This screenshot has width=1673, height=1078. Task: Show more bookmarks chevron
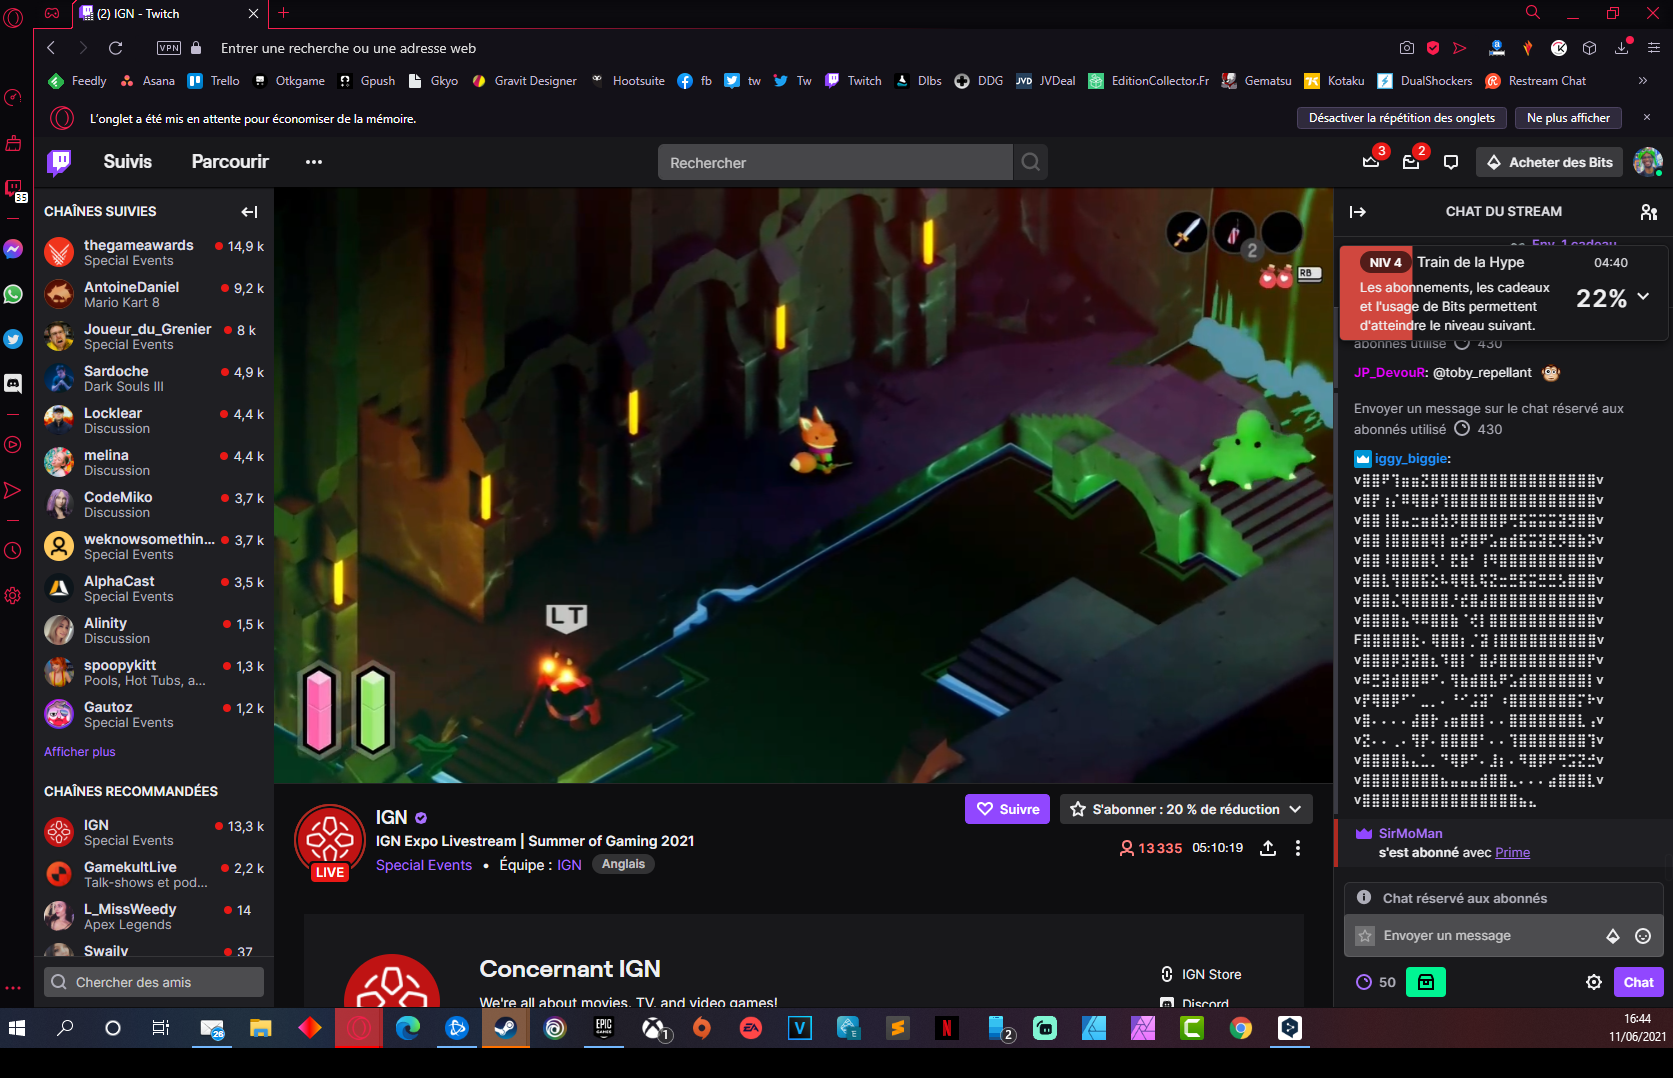tap(1642, 81)
